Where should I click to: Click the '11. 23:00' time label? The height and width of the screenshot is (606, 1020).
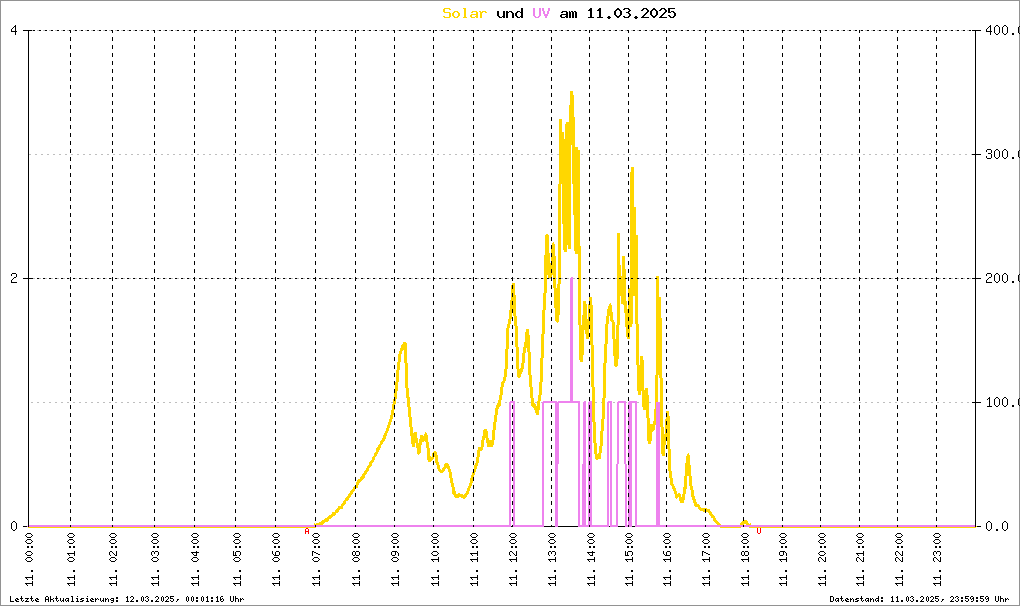[937, 559]
